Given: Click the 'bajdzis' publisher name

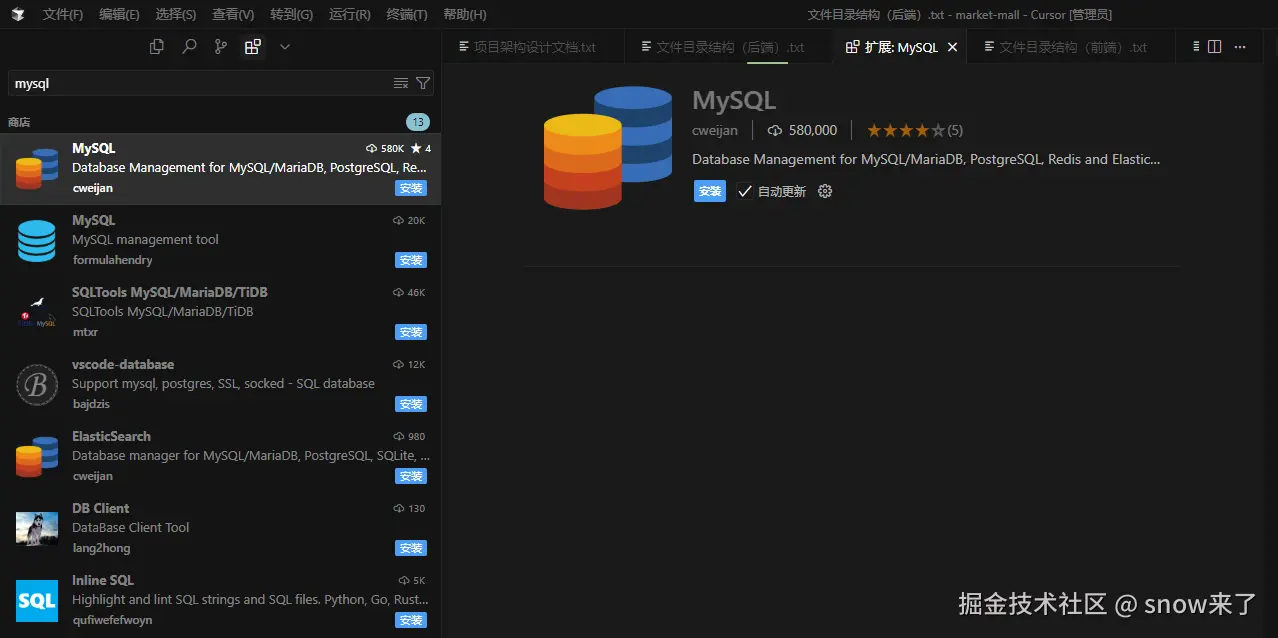Looking at the screenshot, I should [91, 404].
